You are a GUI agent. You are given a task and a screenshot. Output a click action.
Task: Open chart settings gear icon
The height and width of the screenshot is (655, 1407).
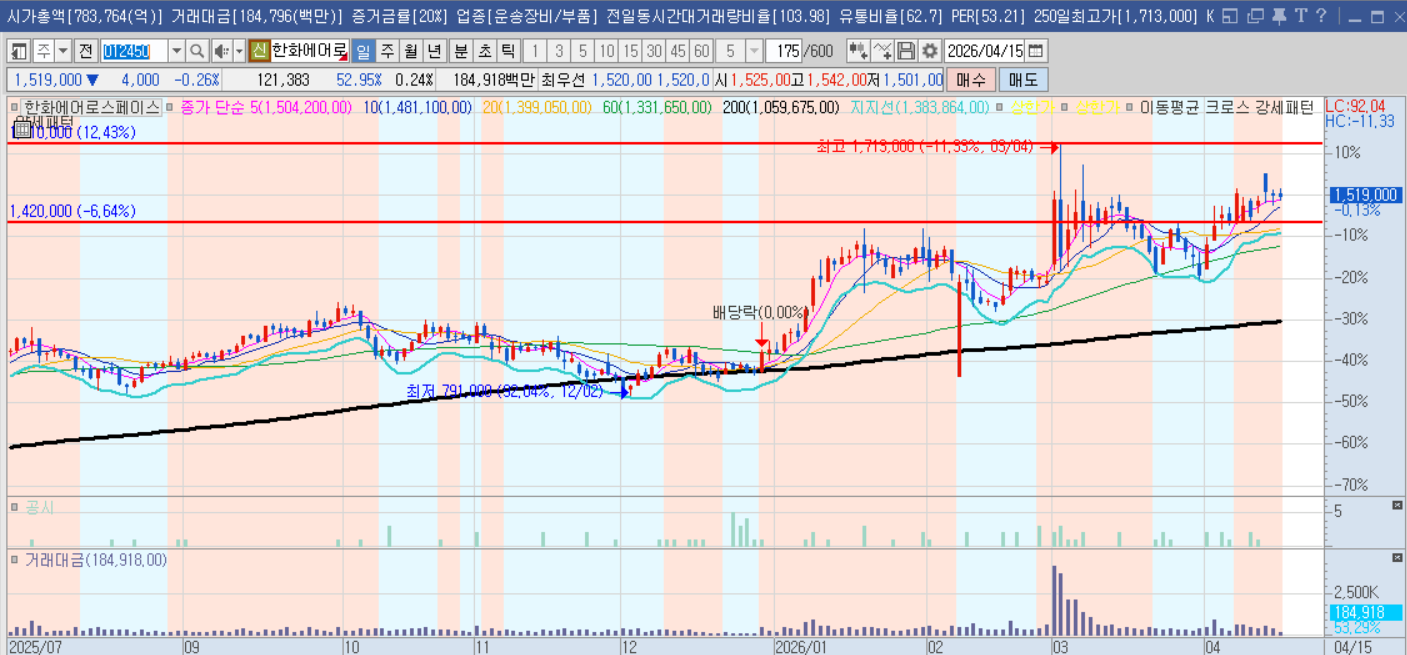(x=930, y=51)
